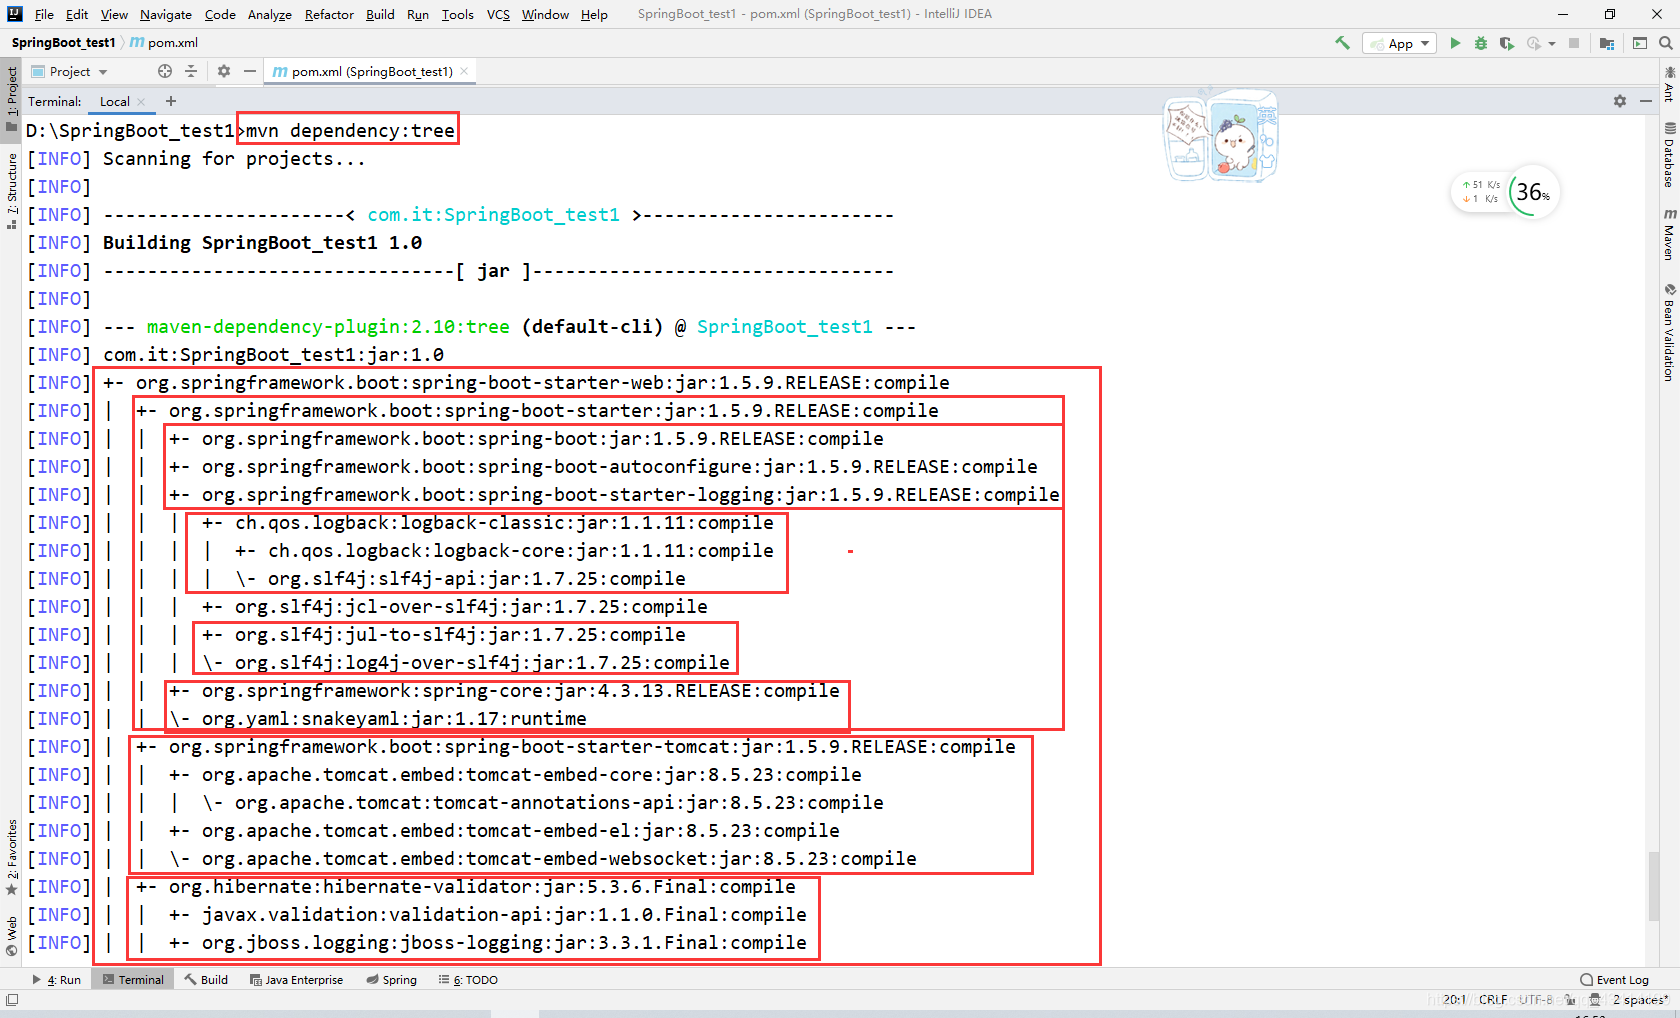The height and width of the screenshot is (1018, 1680).
Task: Minimize the Terminal panel with the minus icon
Action: [x=1646, y=101]
